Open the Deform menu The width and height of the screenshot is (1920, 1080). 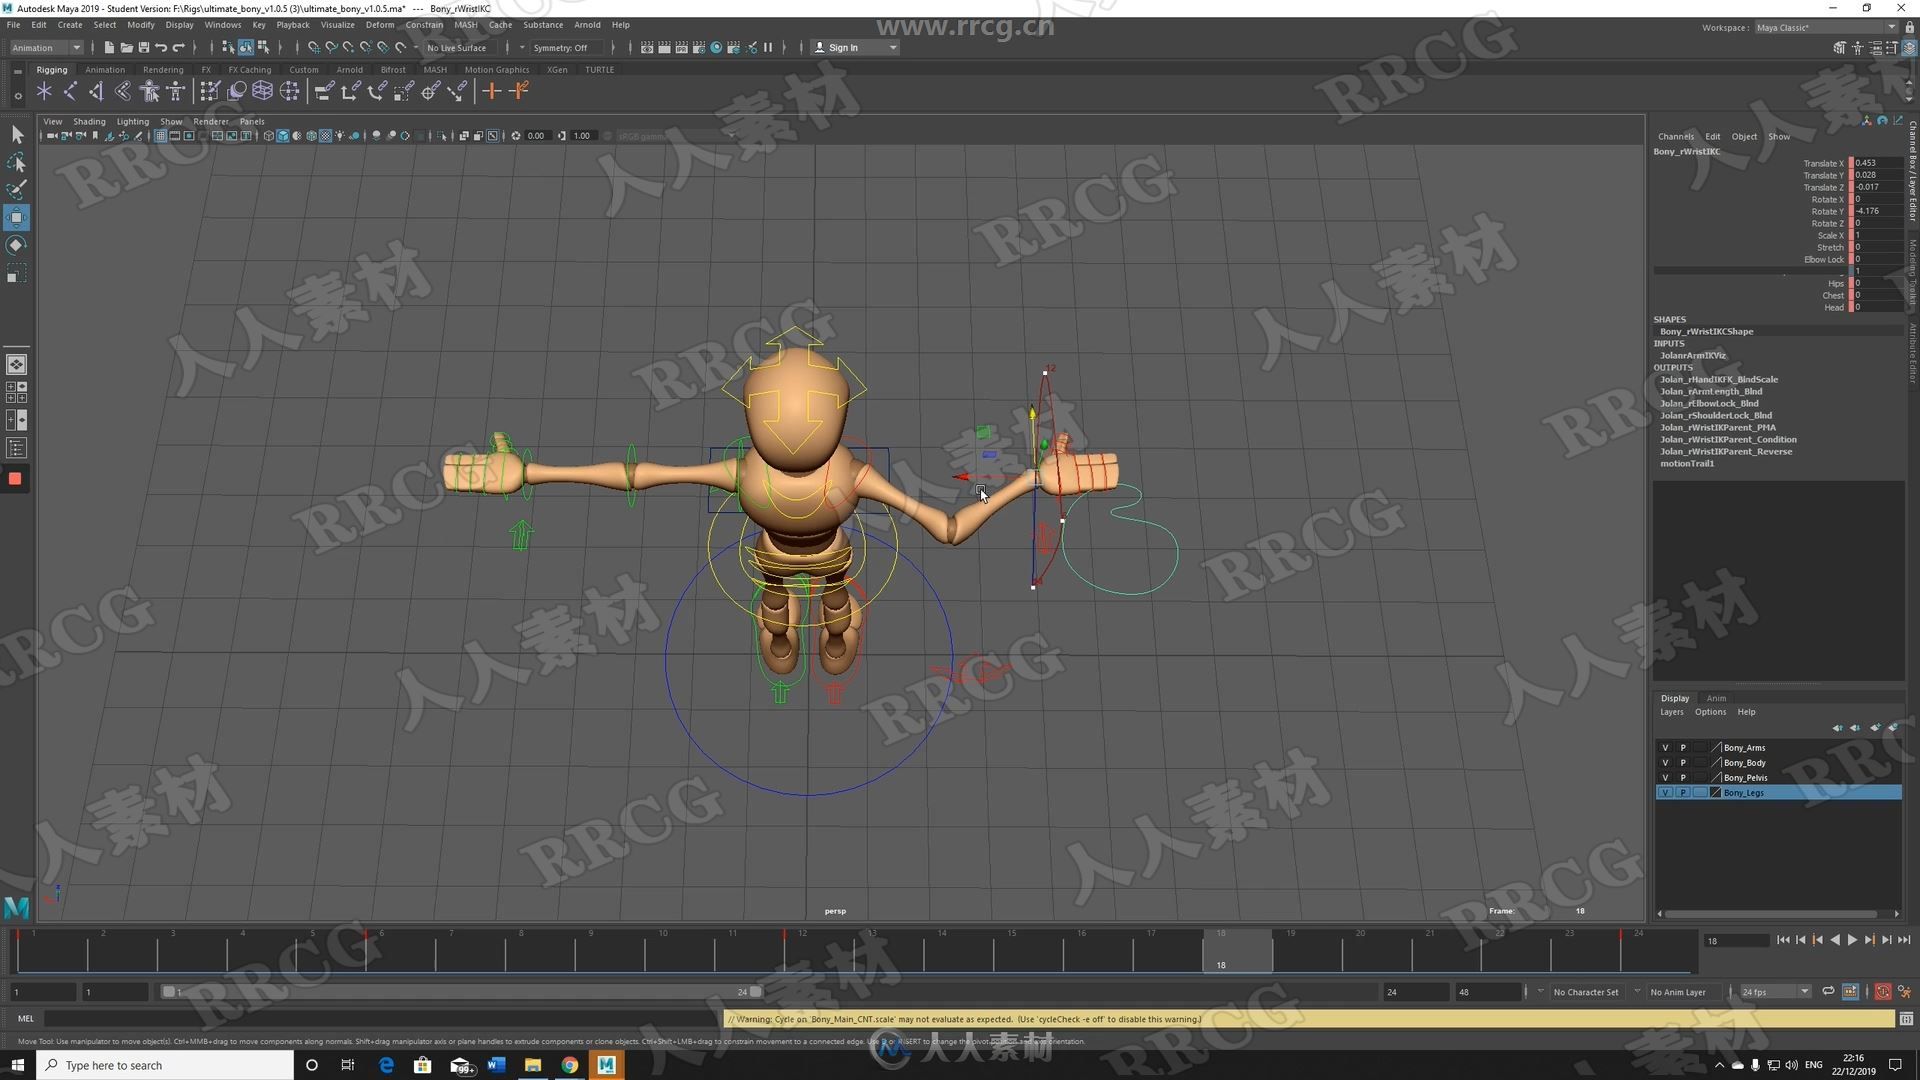[x=380, y=25]
